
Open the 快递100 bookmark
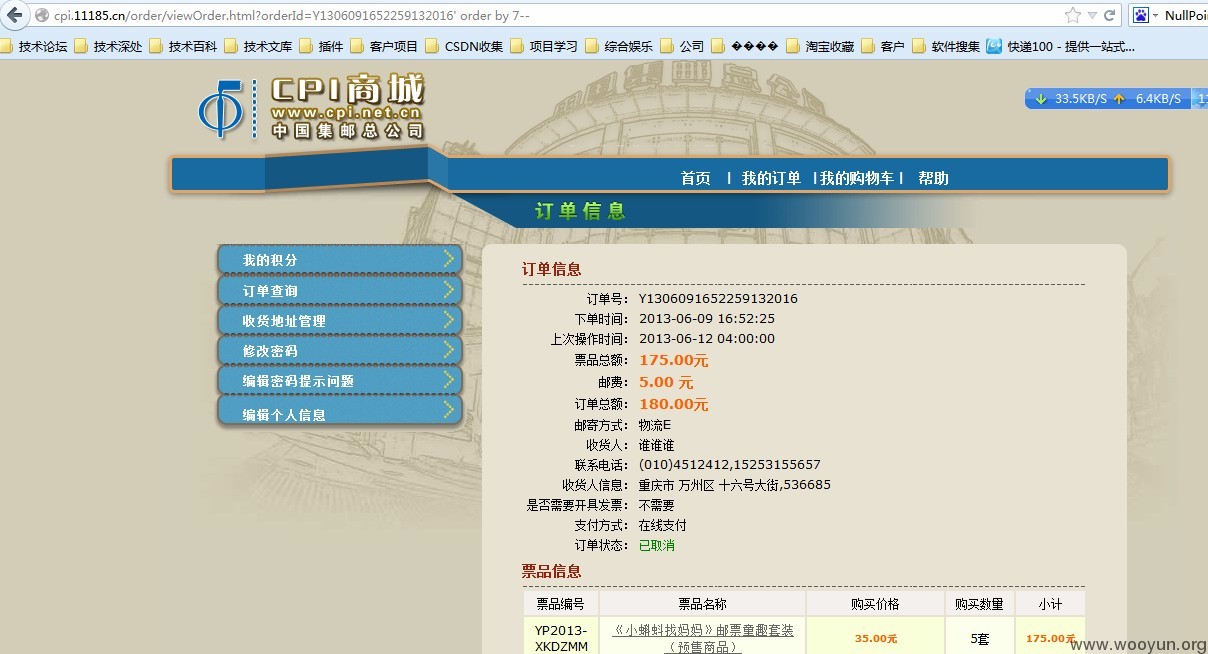1062,46
